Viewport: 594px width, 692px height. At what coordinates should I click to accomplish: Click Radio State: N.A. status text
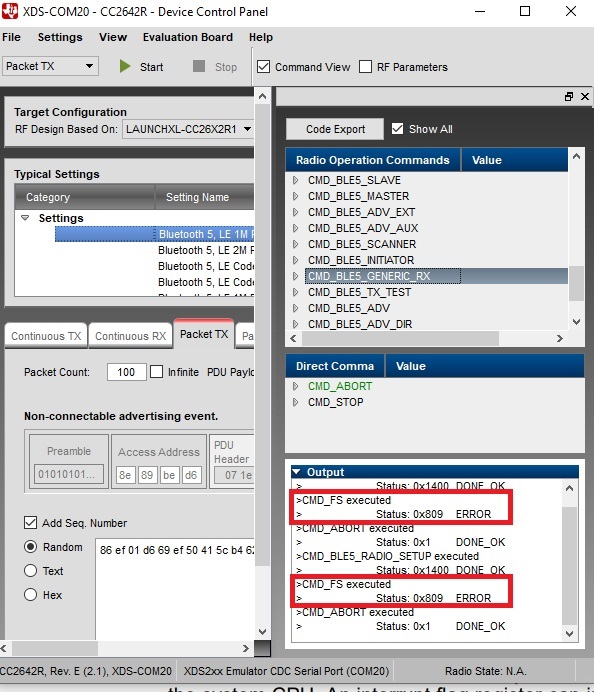[x=485, y=671]
